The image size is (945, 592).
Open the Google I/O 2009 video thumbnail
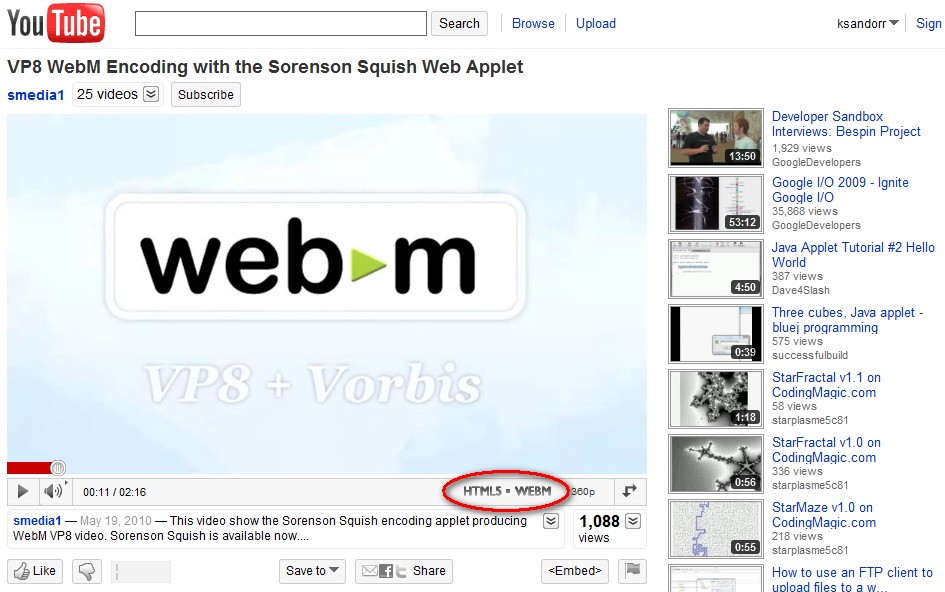tap(715, 203)
